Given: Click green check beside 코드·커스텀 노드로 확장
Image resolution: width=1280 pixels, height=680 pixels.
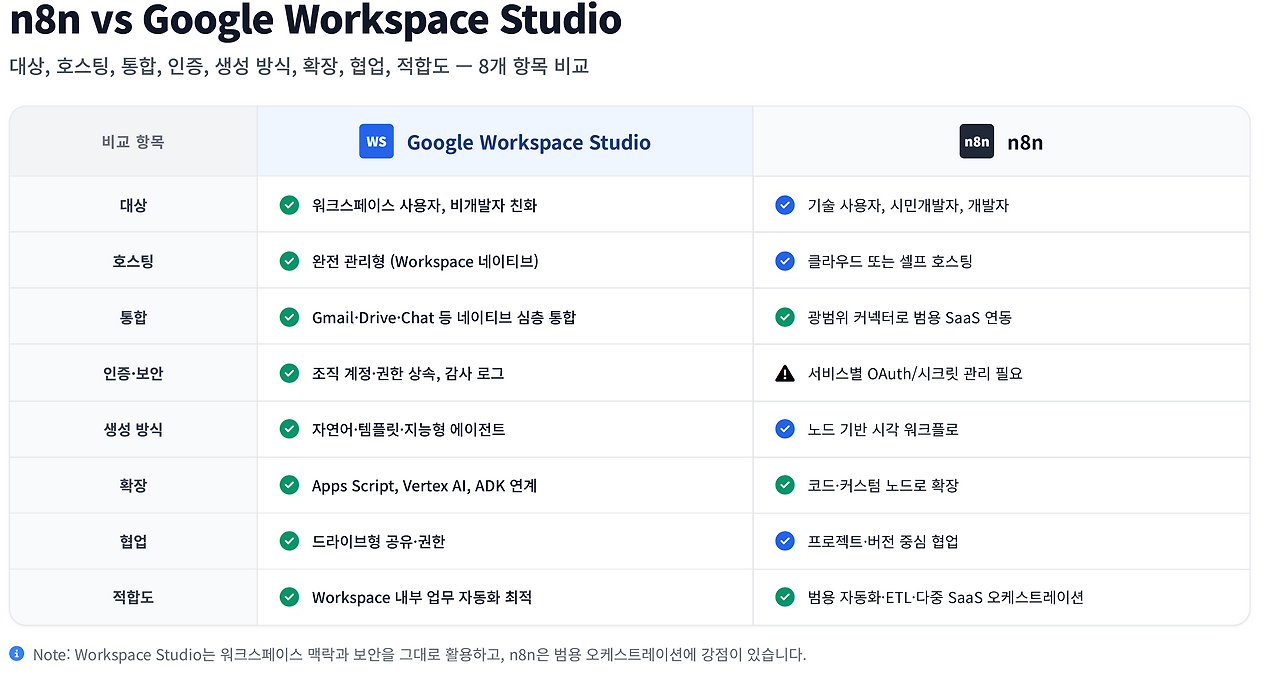Looking at the screenshot, I should click(x=785, y=485).
